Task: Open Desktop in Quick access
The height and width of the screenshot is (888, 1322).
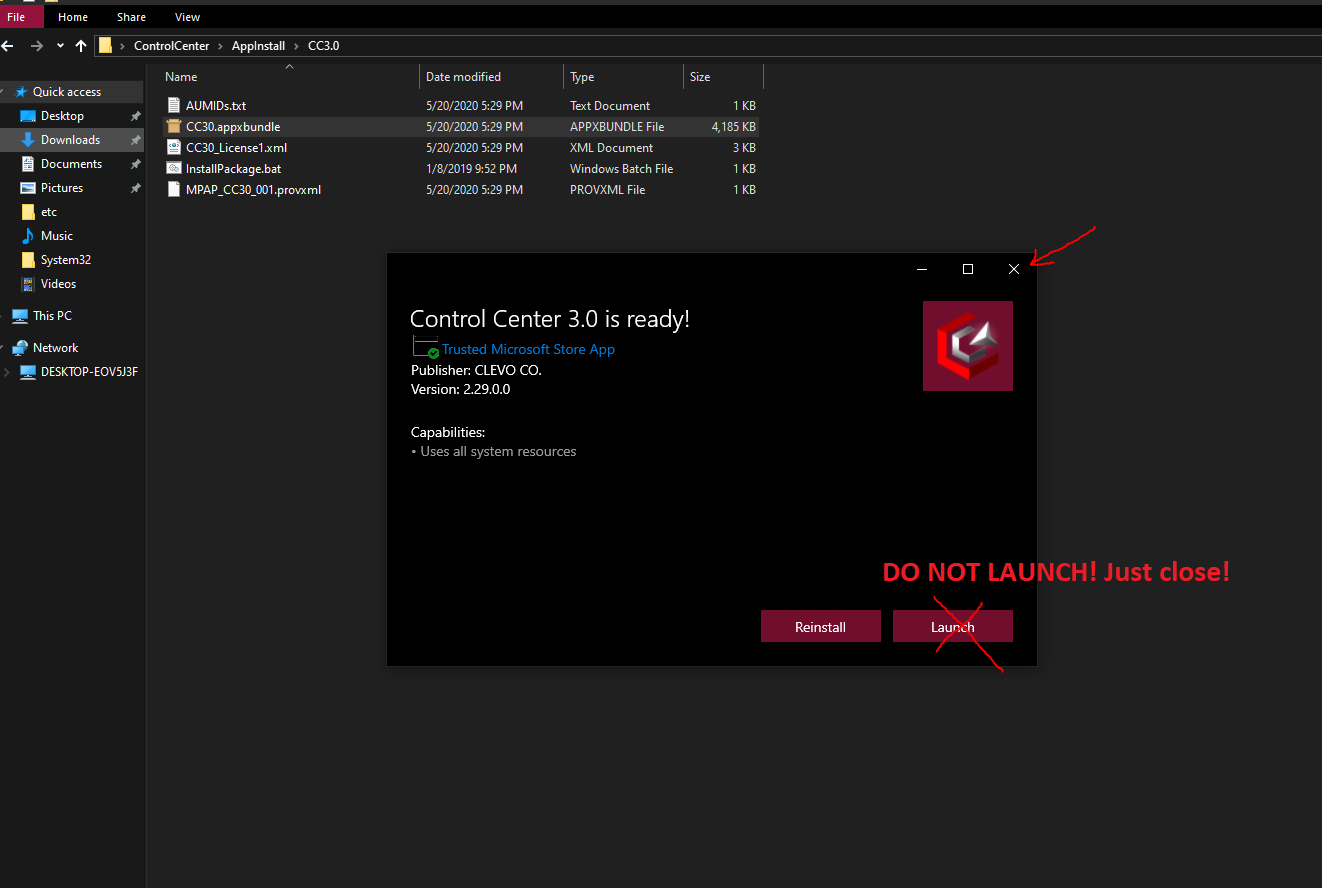Action: [62, 116]
